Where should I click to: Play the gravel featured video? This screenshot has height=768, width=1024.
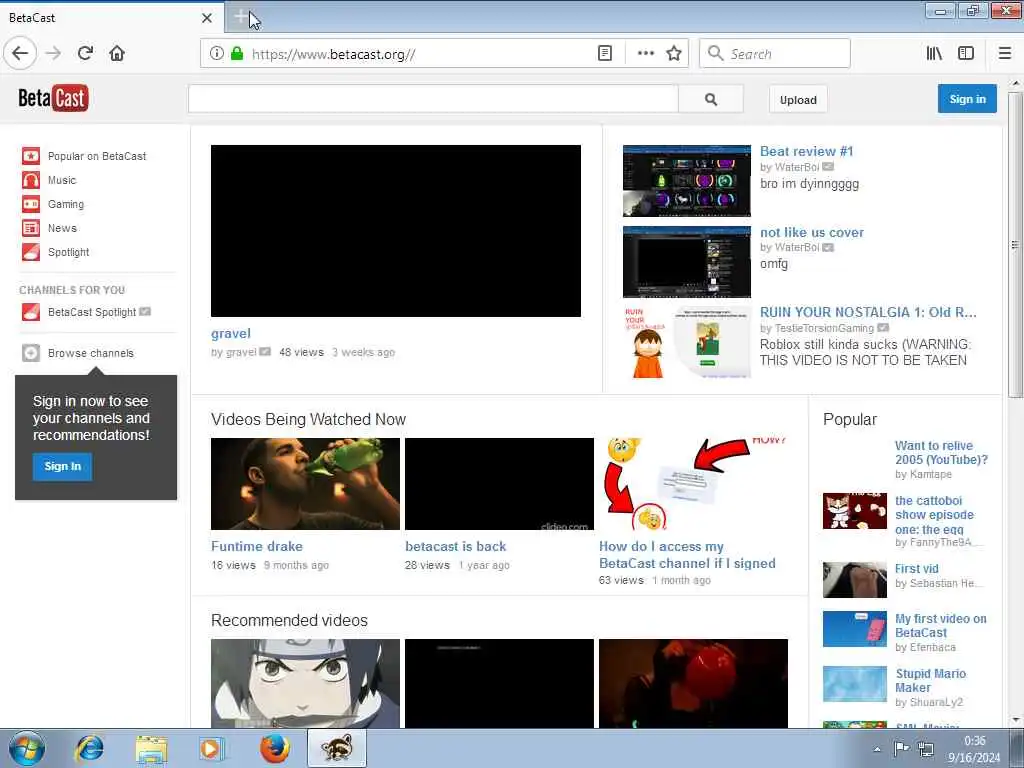click(x=396, y=231)
